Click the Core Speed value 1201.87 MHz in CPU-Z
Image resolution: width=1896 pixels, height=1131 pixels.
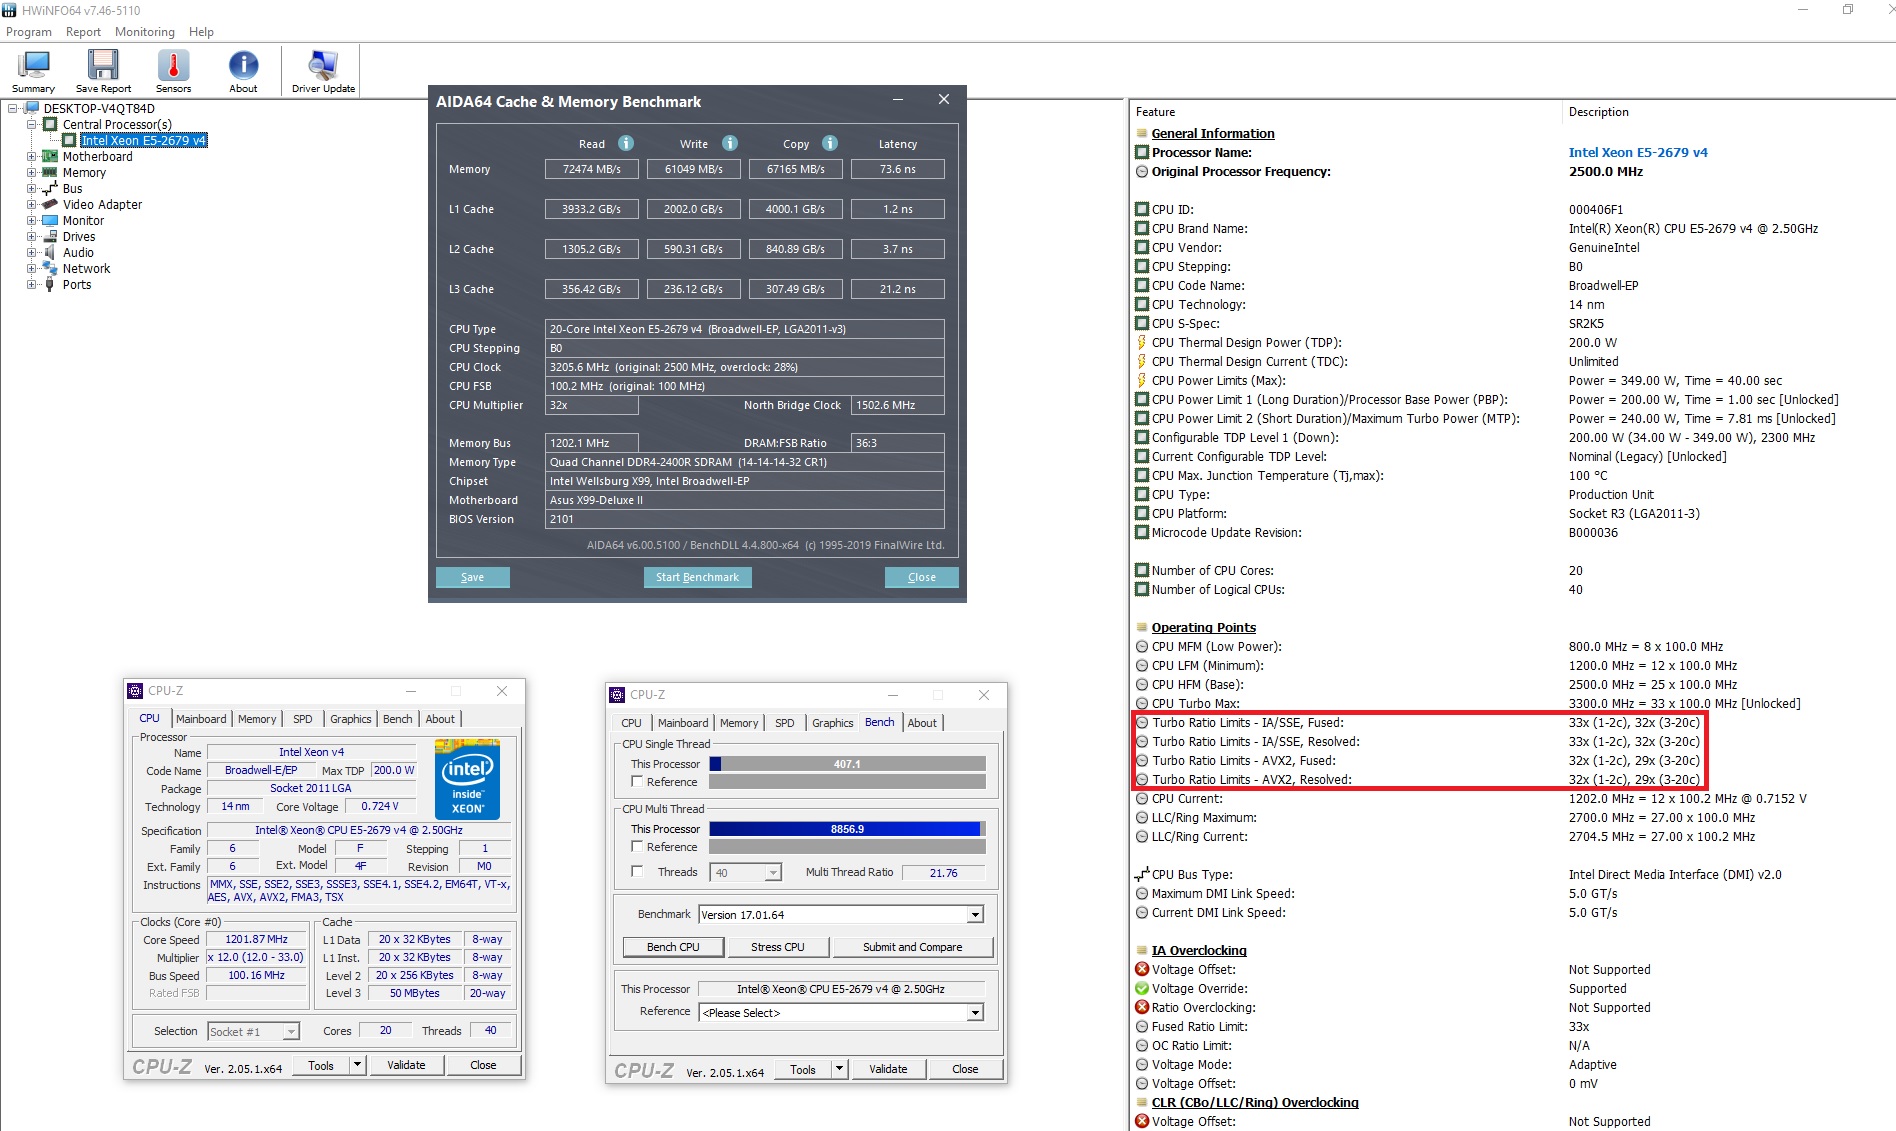257,940
